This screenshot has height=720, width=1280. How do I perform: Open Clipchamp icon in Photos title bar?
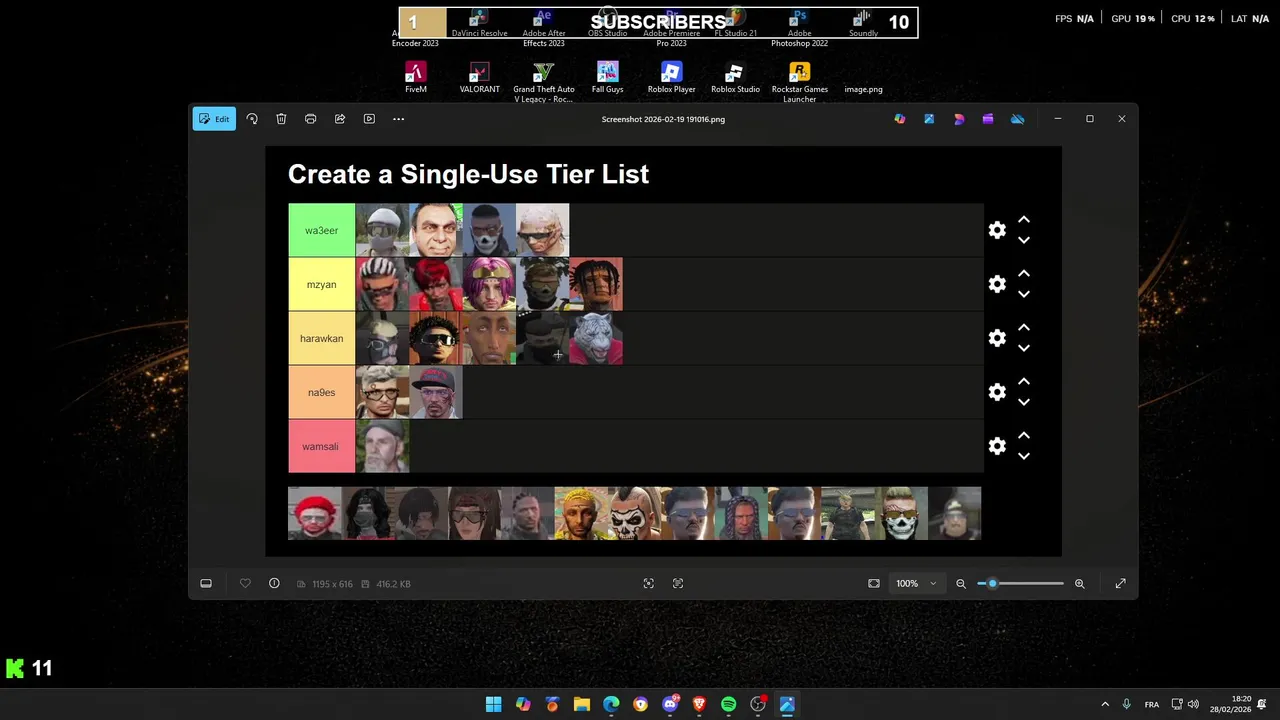tap(988, 119)
